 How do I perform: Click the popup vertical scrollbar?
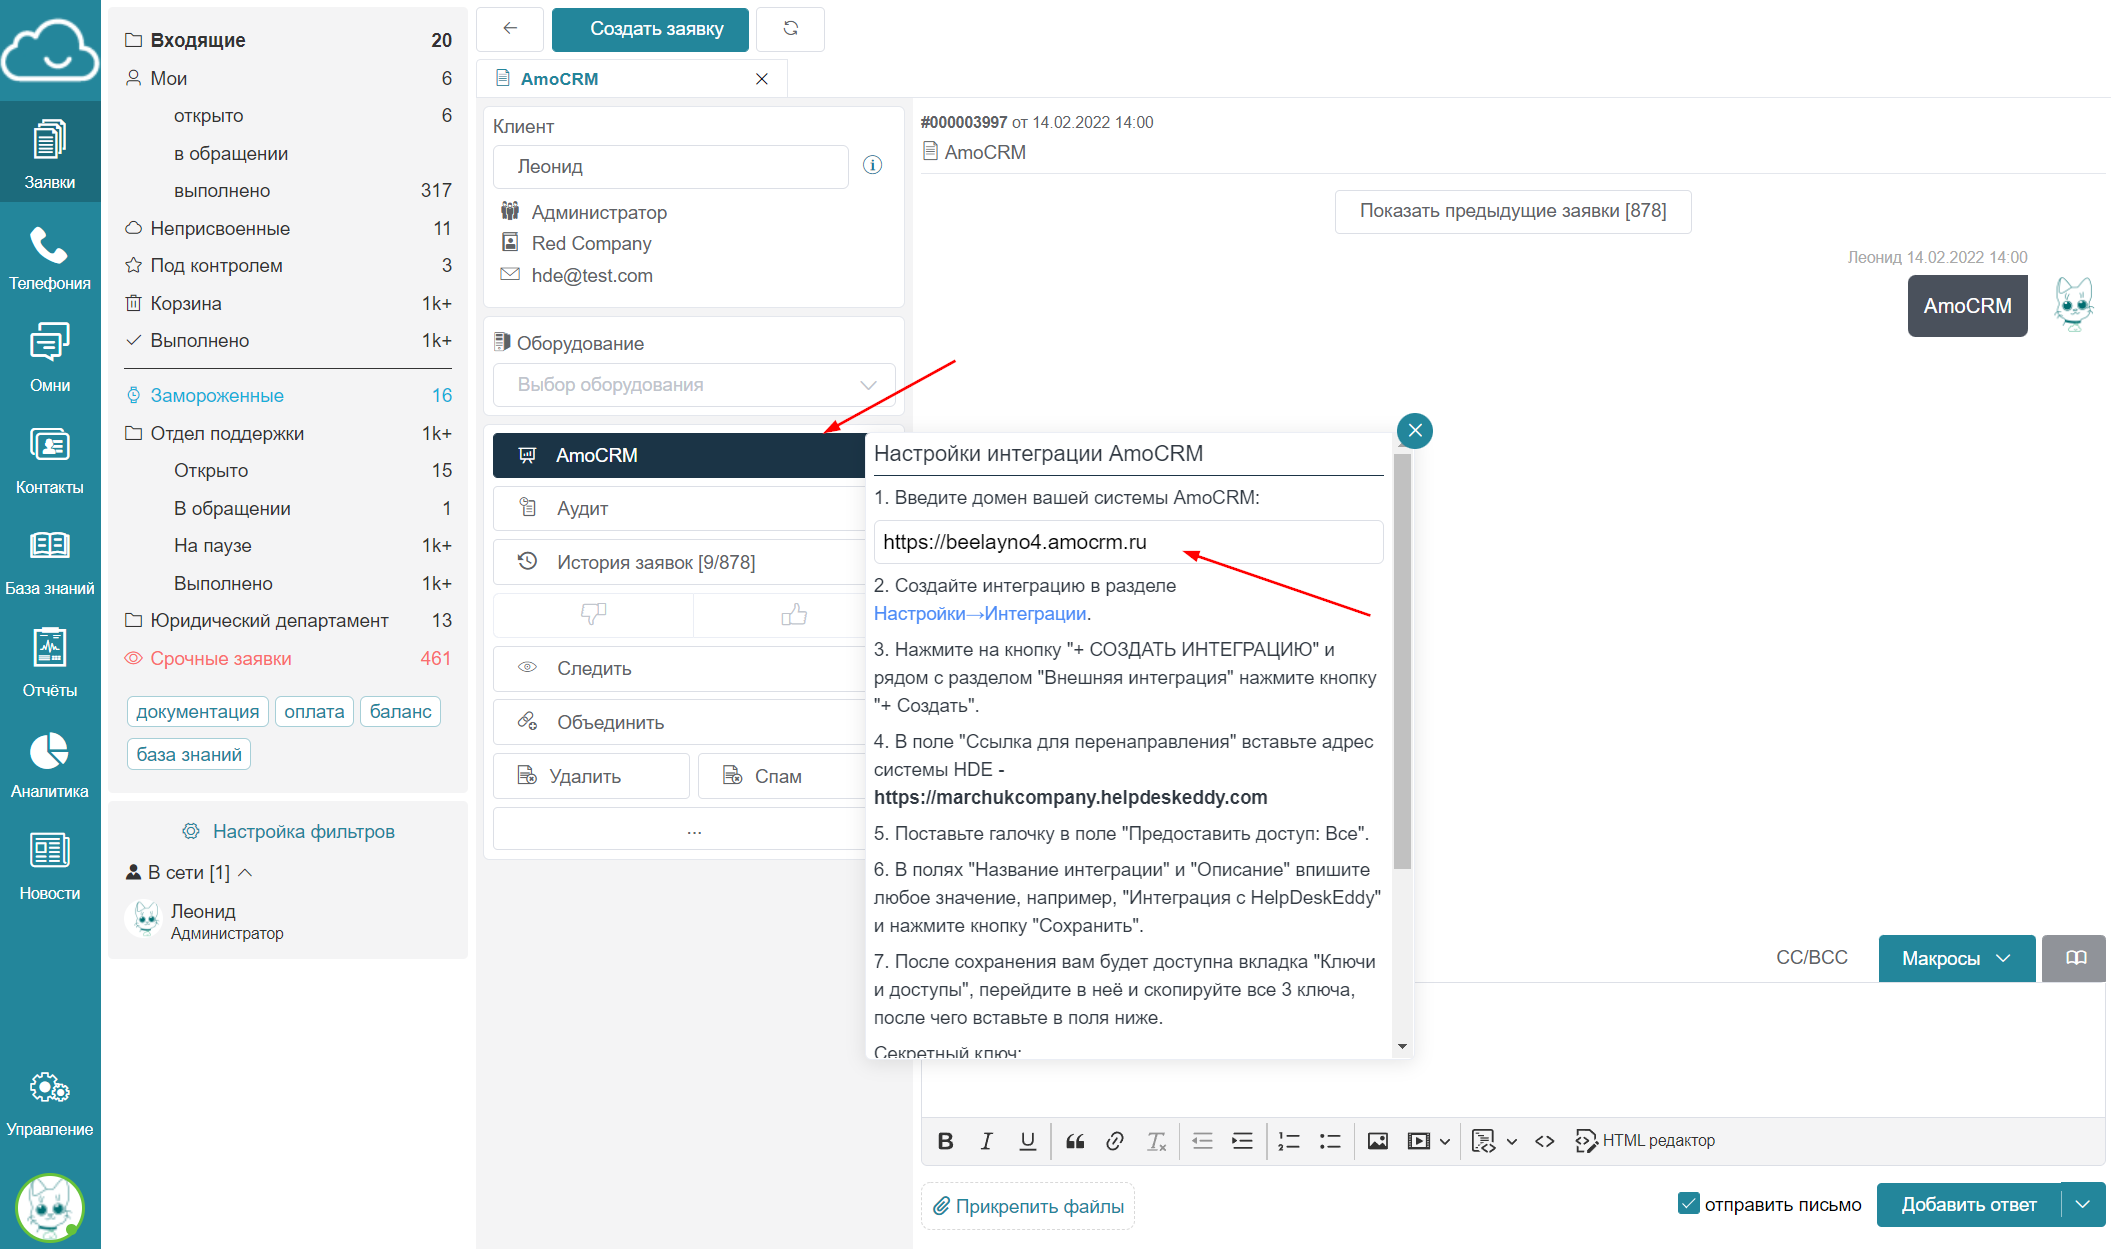point(1402,662)
